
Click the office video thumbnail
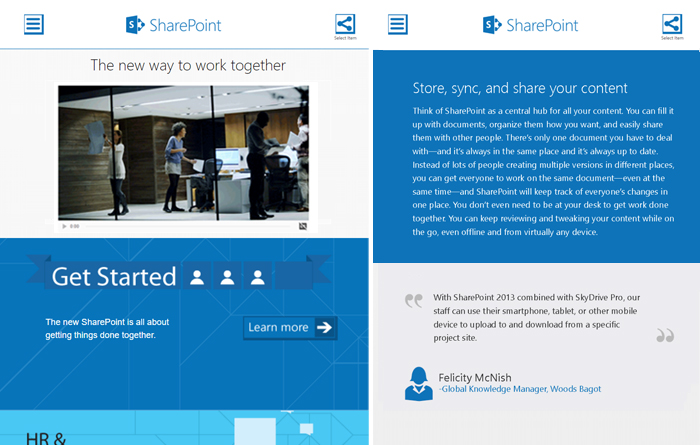pos(183,153)
